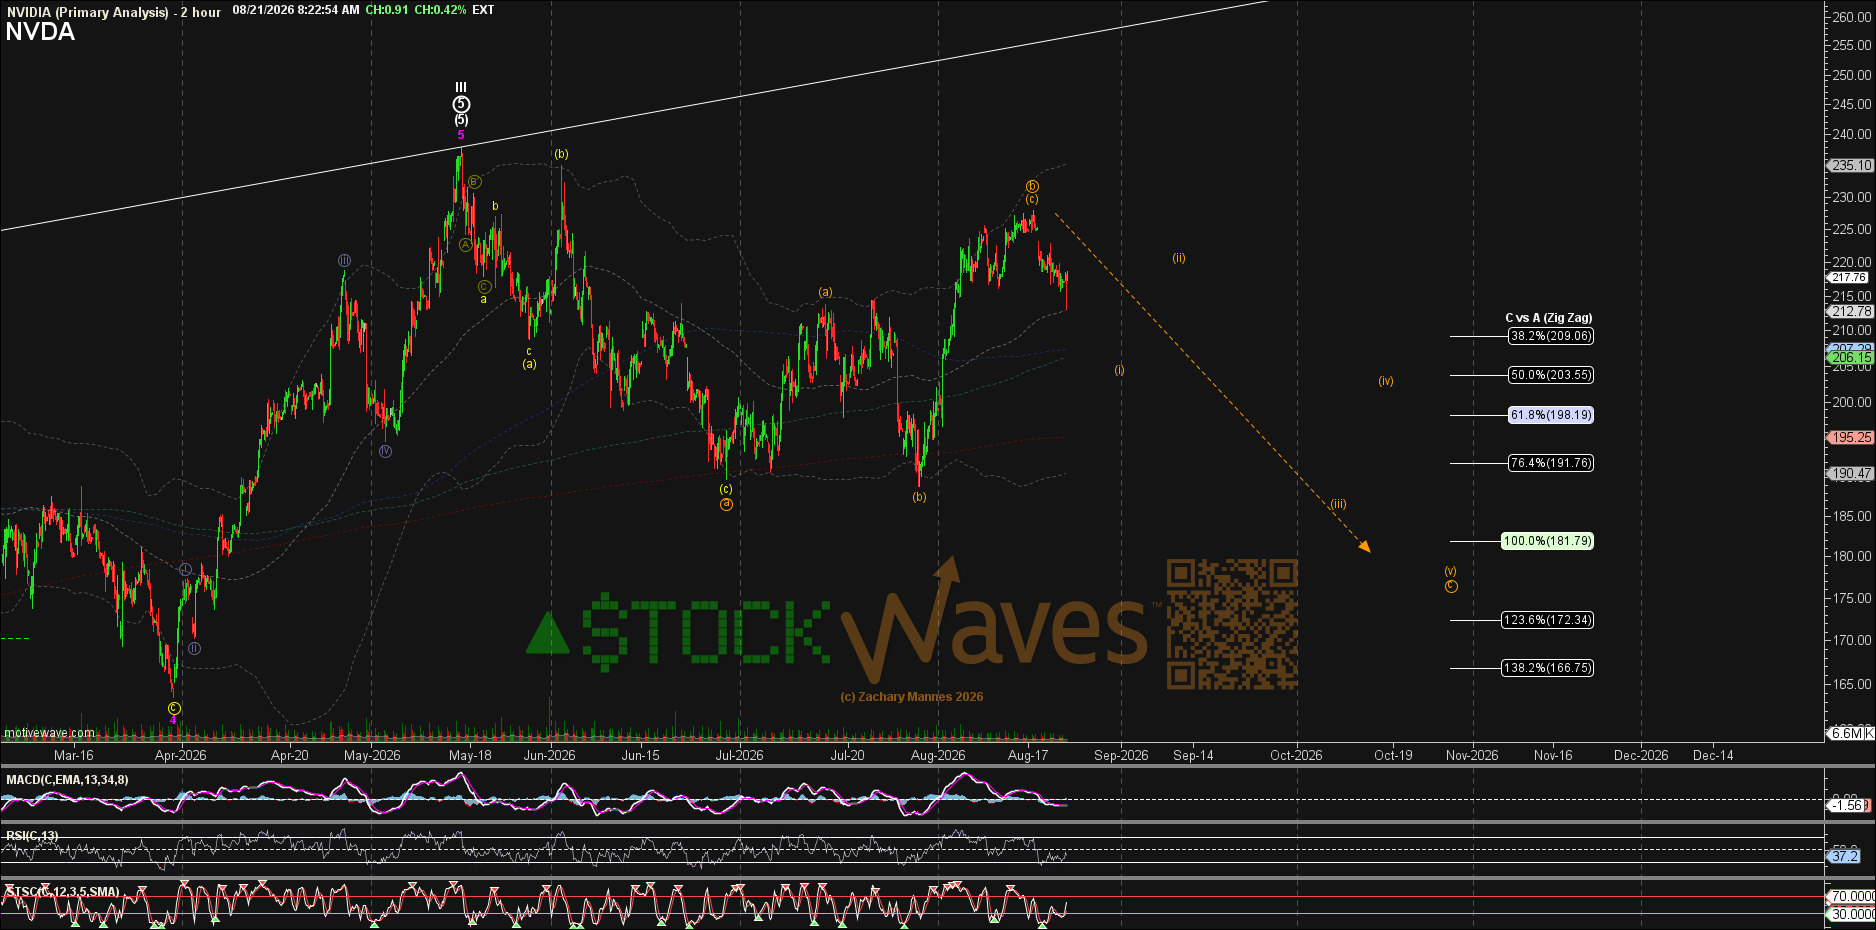Click the Mar-16 date on time axis
Image resolution: width=1876 pixels, height=930 pixels.
click(73, 756)
